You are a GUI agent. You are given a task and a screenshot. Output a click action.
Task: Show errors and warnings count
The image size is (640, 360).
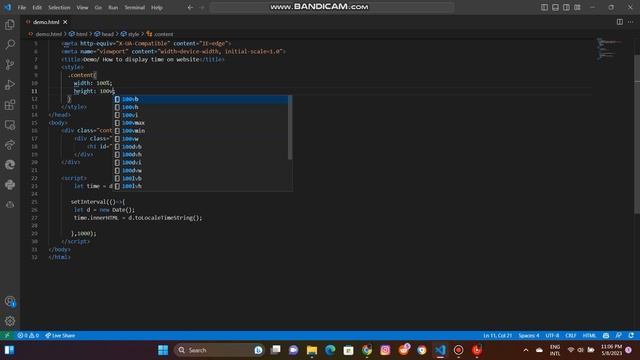(x=28, y=336)
